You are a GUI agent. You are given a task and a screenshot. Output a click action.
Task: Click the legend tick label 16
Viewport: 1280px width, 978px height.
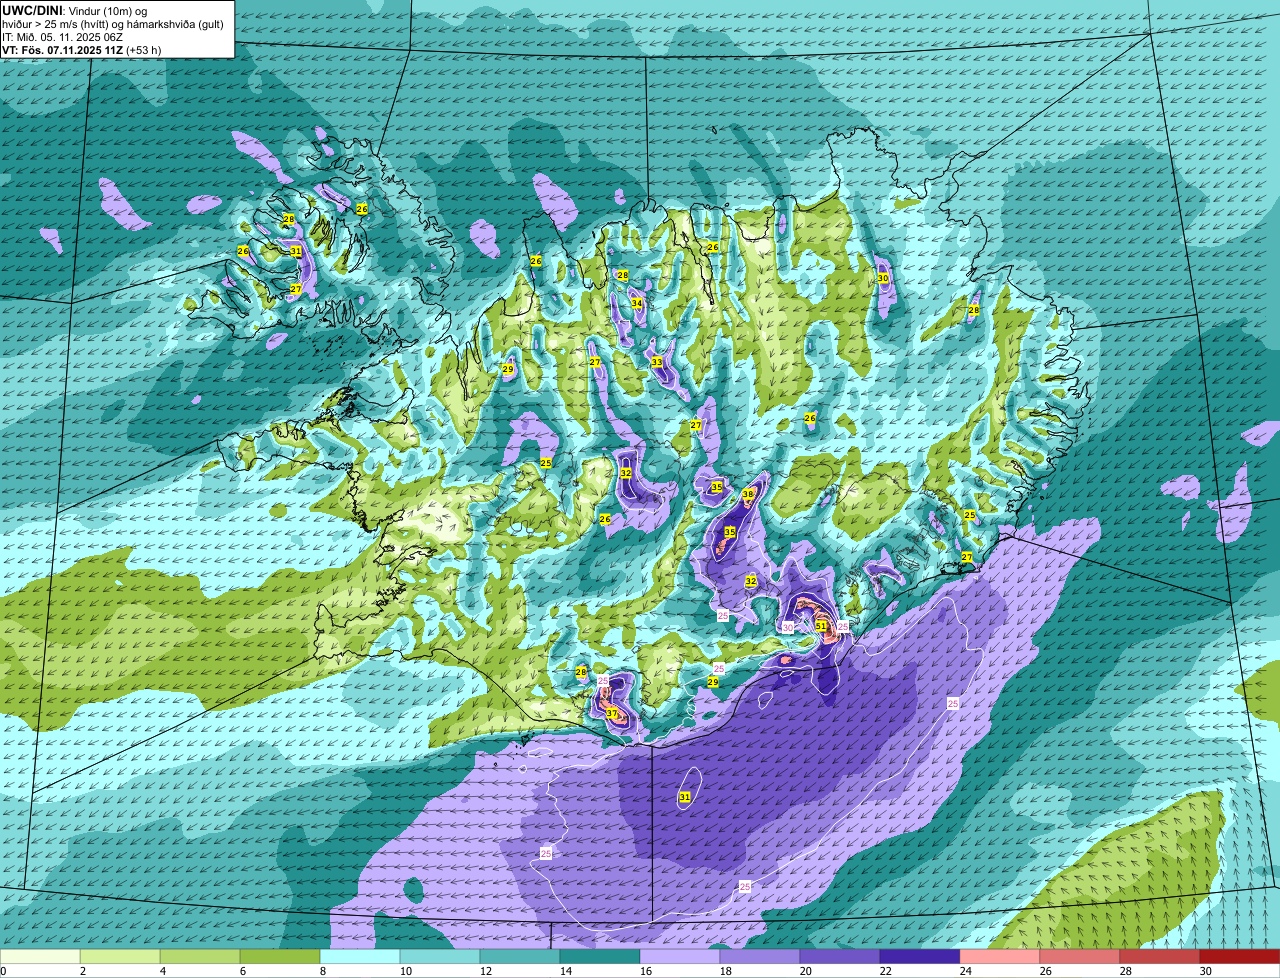click(x=646, y=971)
